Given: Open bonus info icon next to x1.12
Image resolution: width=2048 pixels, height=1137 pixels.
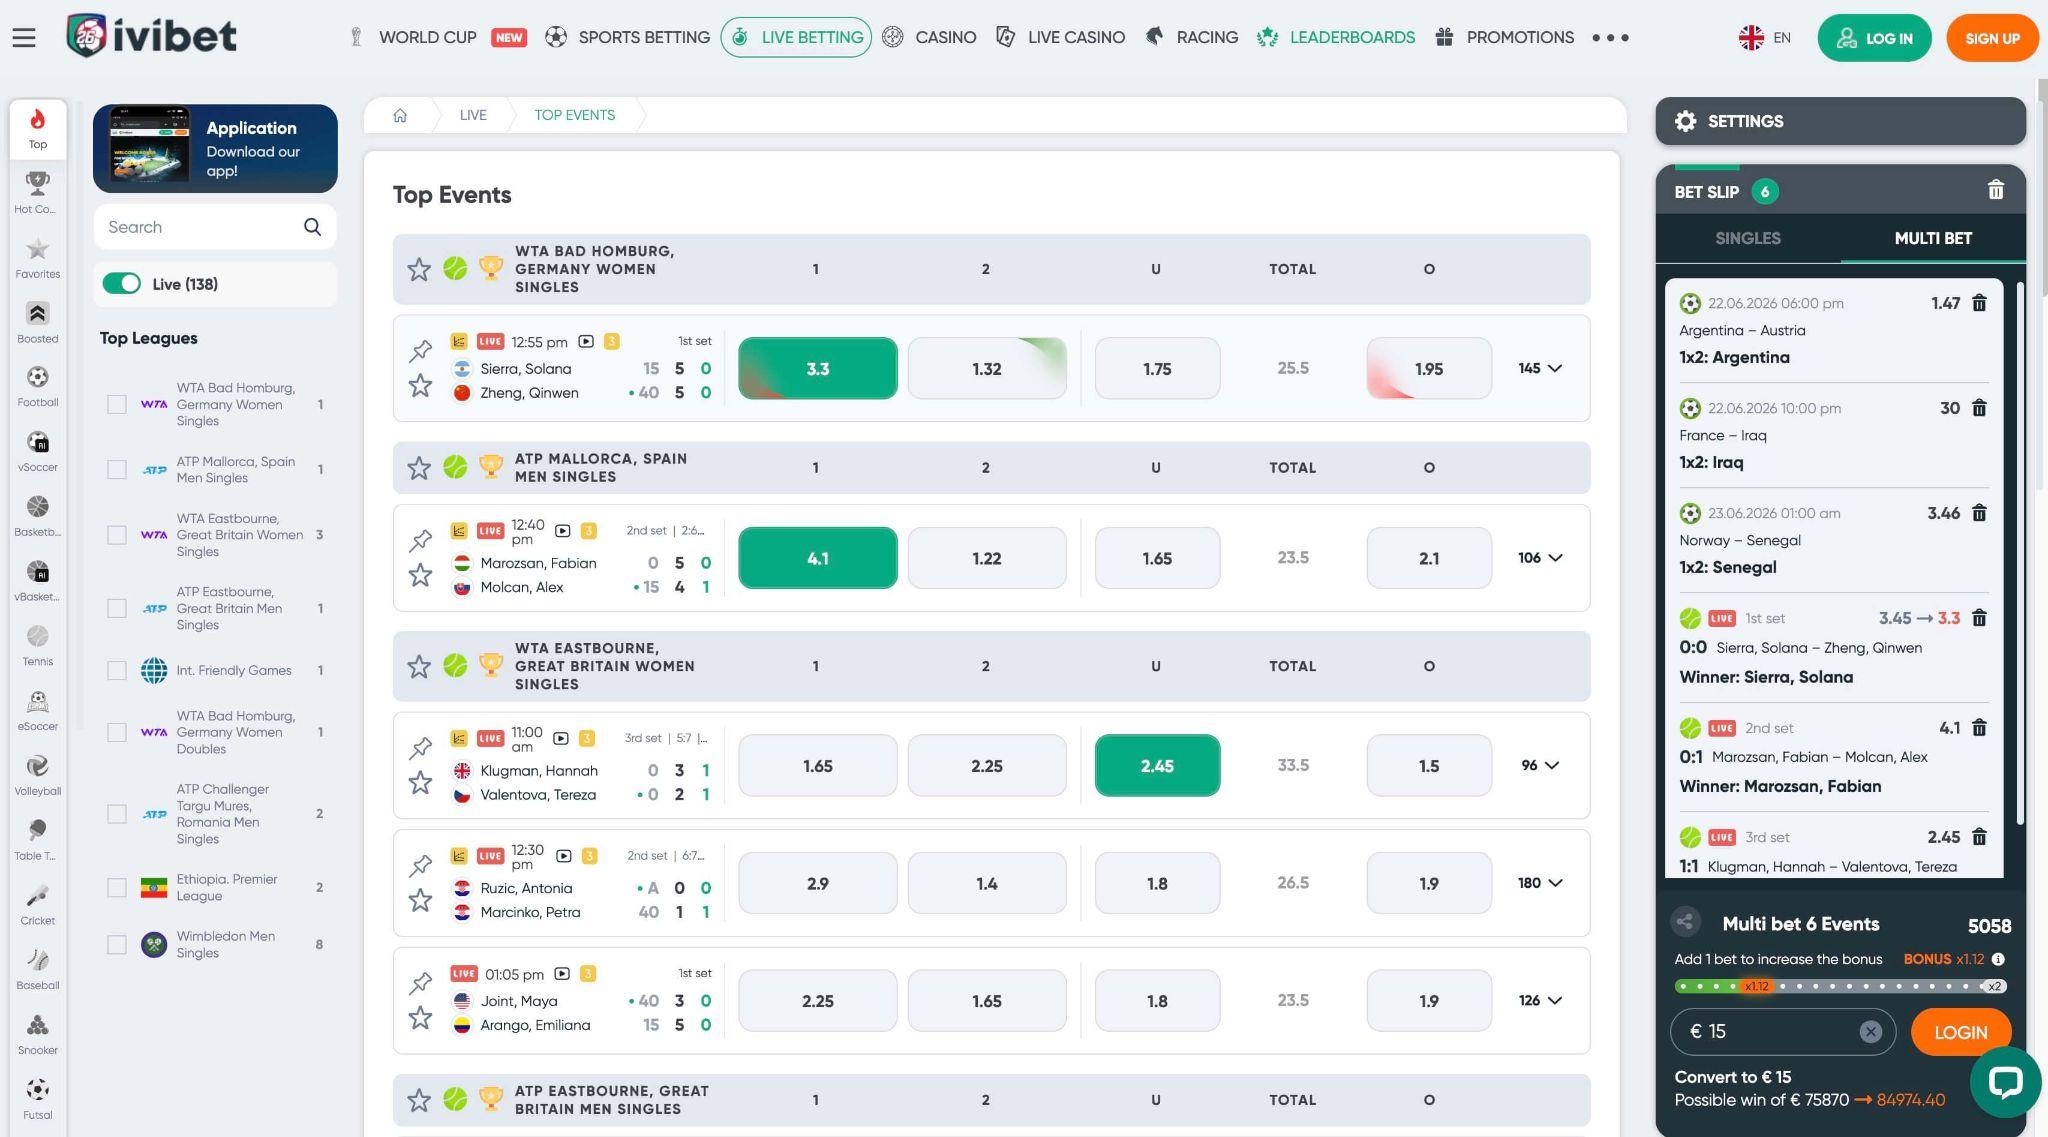Looking at the screenshot, I should [x=1998, y=959].
